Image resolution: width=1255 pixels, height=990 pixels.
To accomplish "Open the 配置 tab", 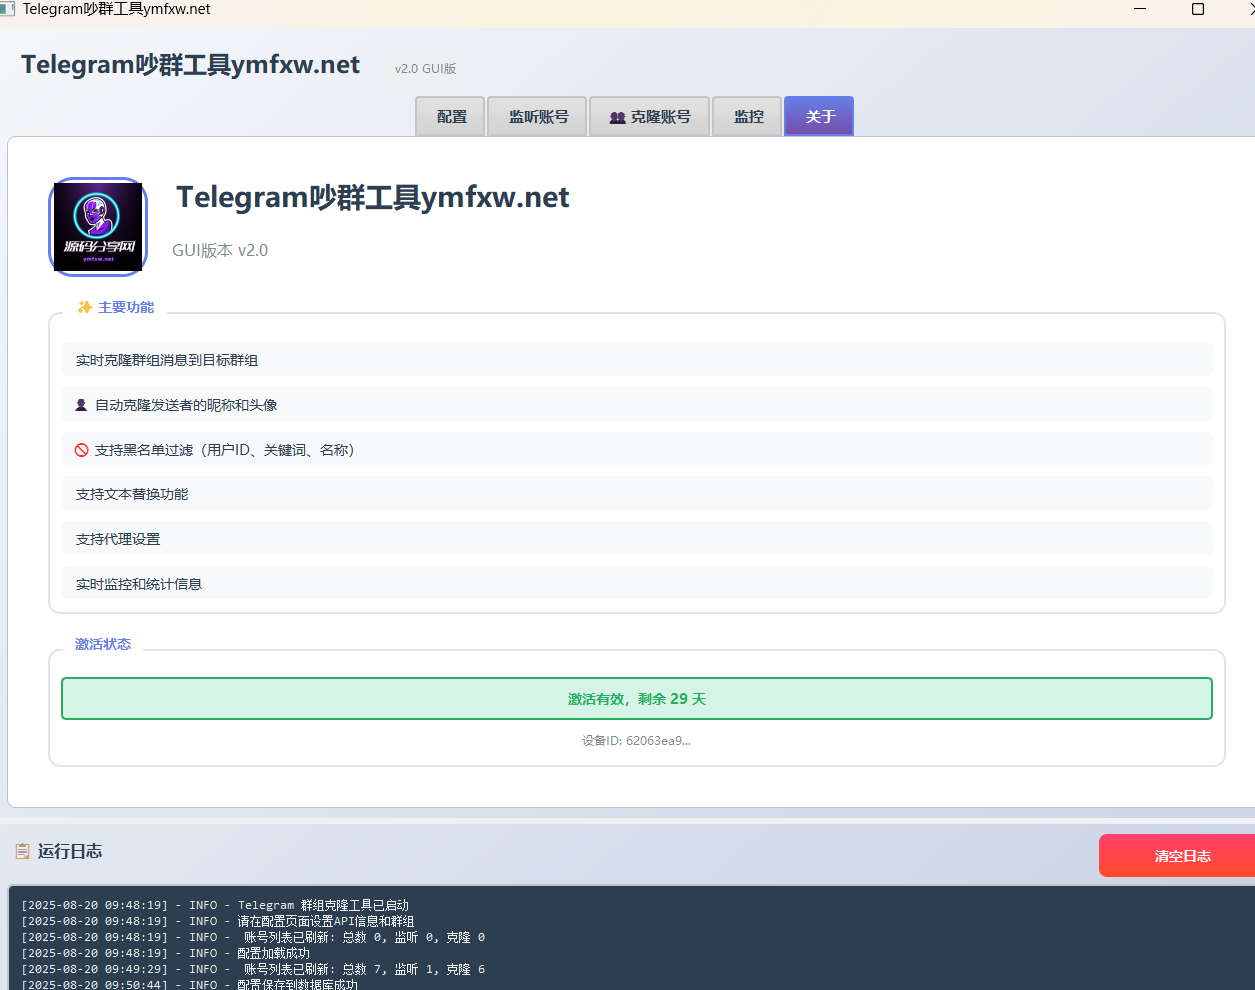I will tap(451, 116).
